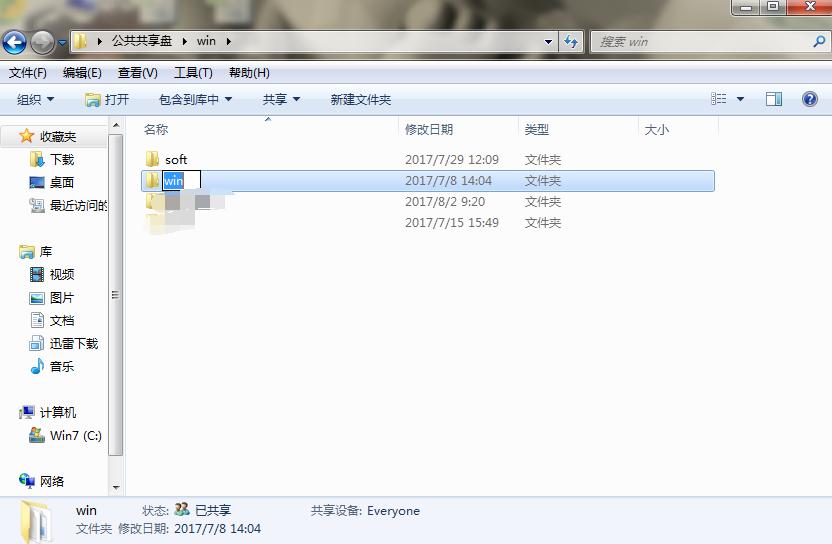The image size is (832, 544).
Task: Open 桌面 in favorites
Action: click(x=62, y=183)
